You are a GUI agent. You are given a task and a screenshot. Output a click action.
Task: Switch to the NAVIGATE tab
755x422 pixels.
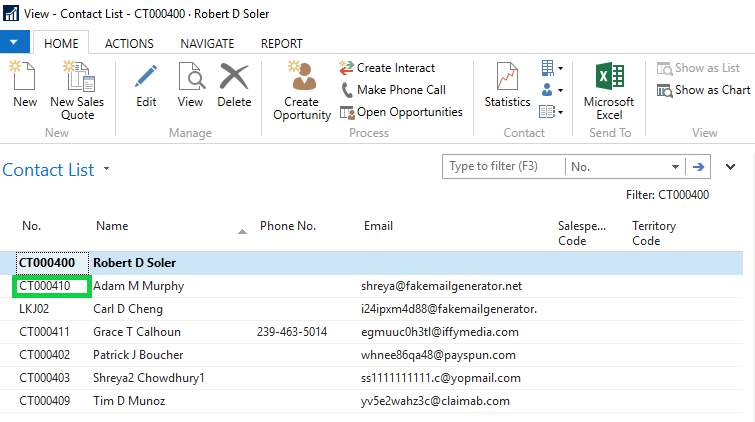point(207,43)
